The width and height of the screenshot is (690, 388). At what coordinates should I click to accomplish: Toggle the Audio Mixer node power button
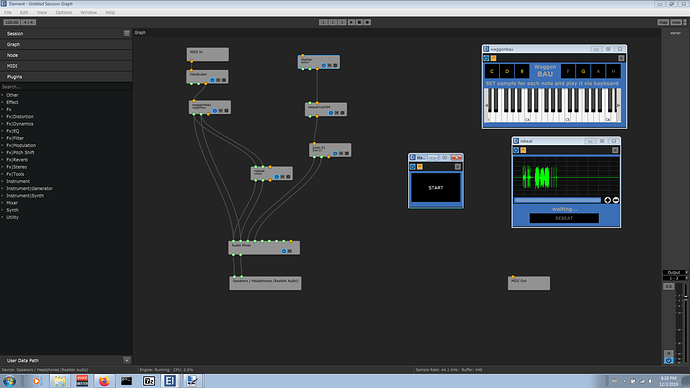[284, 251]
